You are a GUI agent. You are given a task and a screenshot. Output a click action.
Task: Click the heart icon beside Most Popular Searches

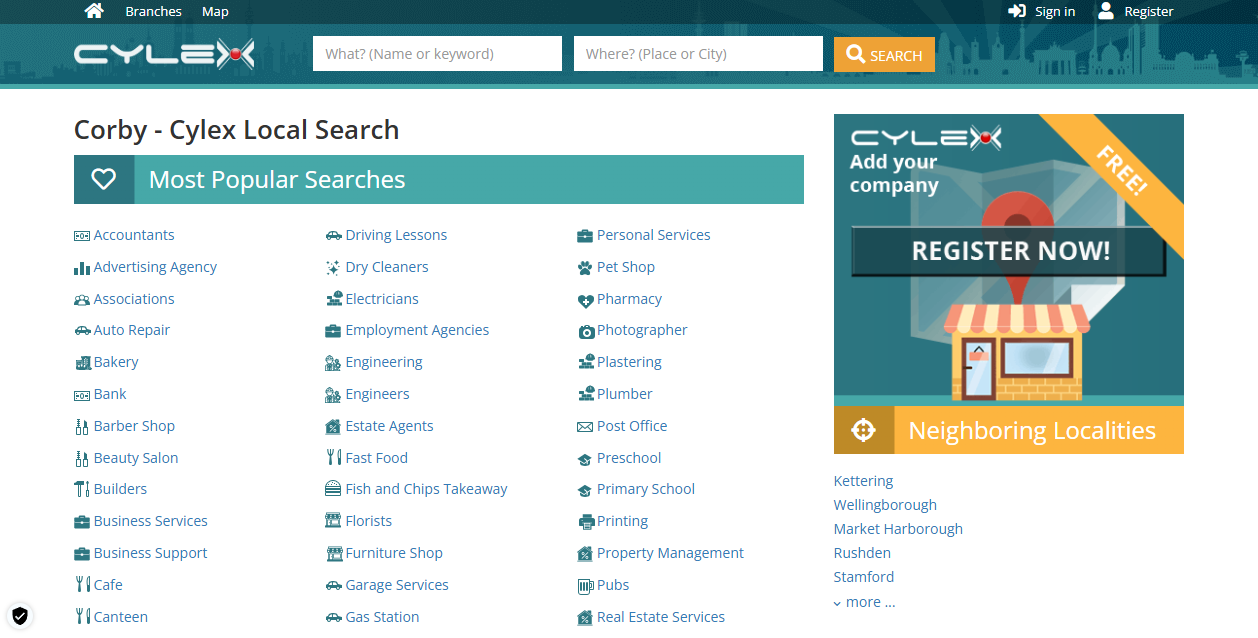click(x=104, y=178)
